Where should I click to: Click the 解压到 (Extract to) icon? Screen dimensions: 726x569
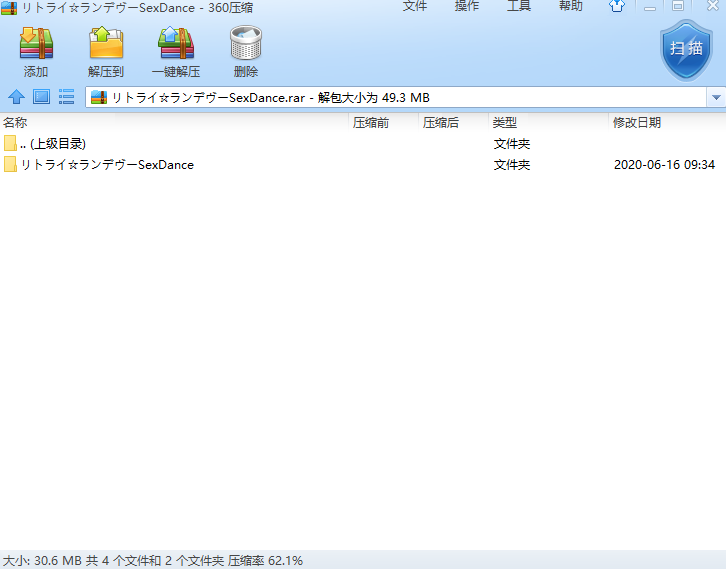pyautogui.click(x=106, y=46)
